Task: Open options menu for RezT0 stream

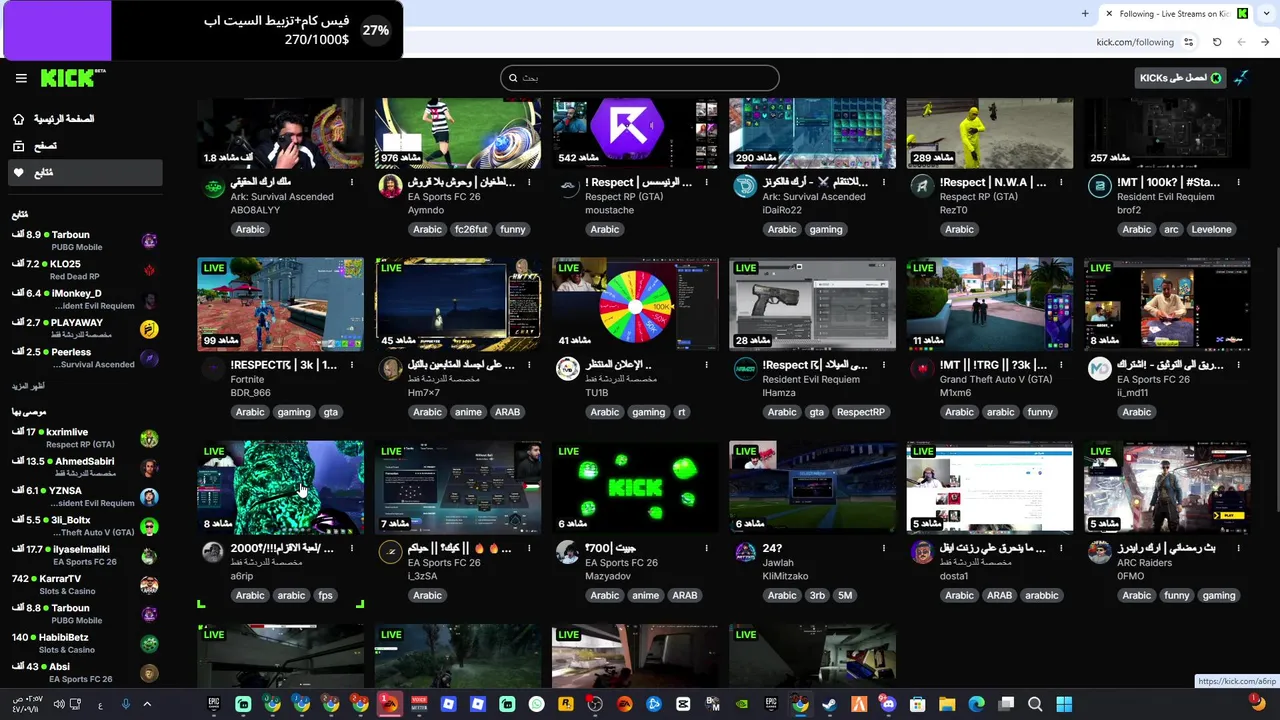Action: 1061,182
